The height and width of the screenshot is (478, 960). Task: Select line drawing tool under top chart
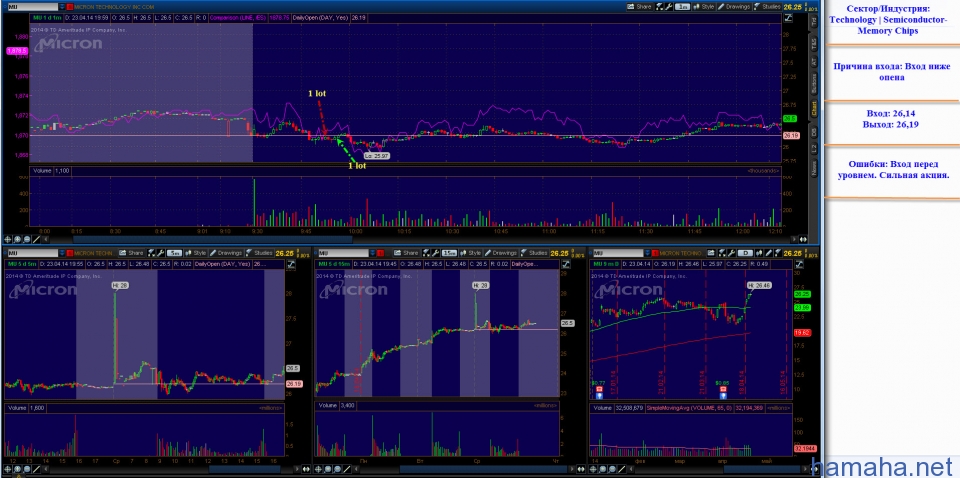pyautogui.click(x=36, y=240)
